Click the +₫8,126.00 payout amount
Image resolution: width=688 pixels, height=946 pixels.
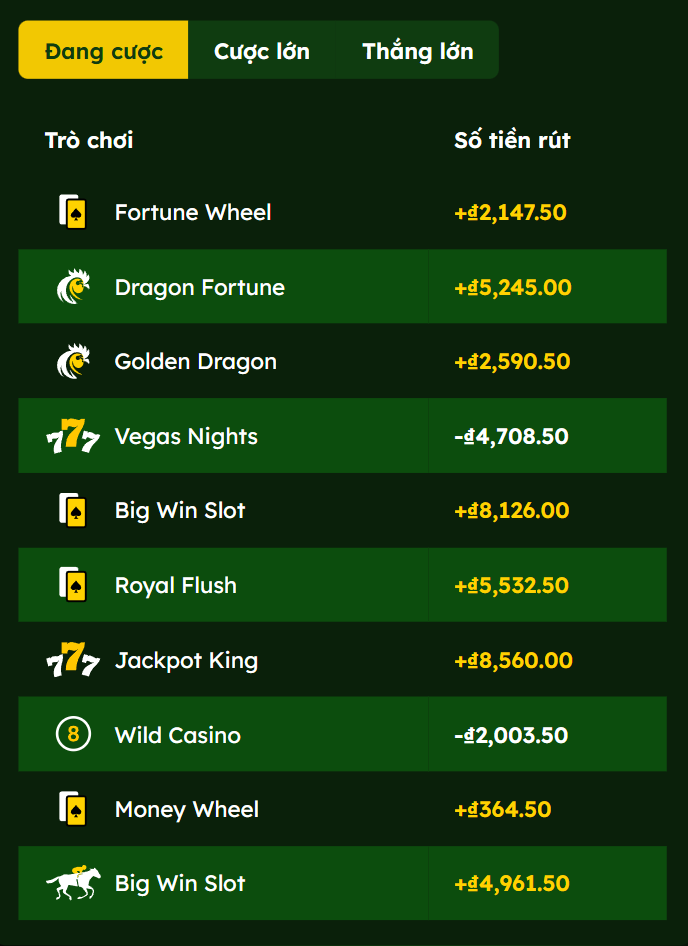(511, 511)
